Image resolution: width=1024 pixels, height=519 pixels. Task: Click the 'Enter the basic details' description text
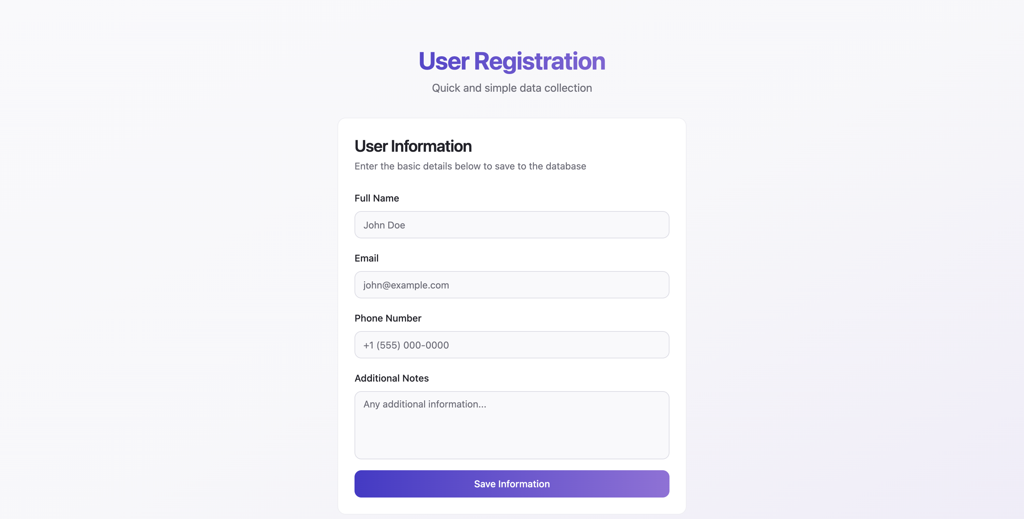click(470, 166)
